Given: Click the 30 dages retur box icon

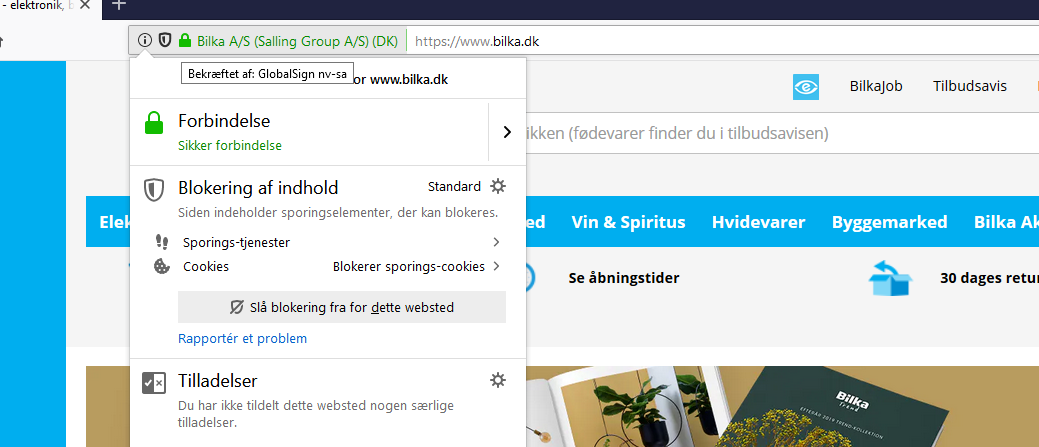Looking at the screenshot, I should 890,278.
